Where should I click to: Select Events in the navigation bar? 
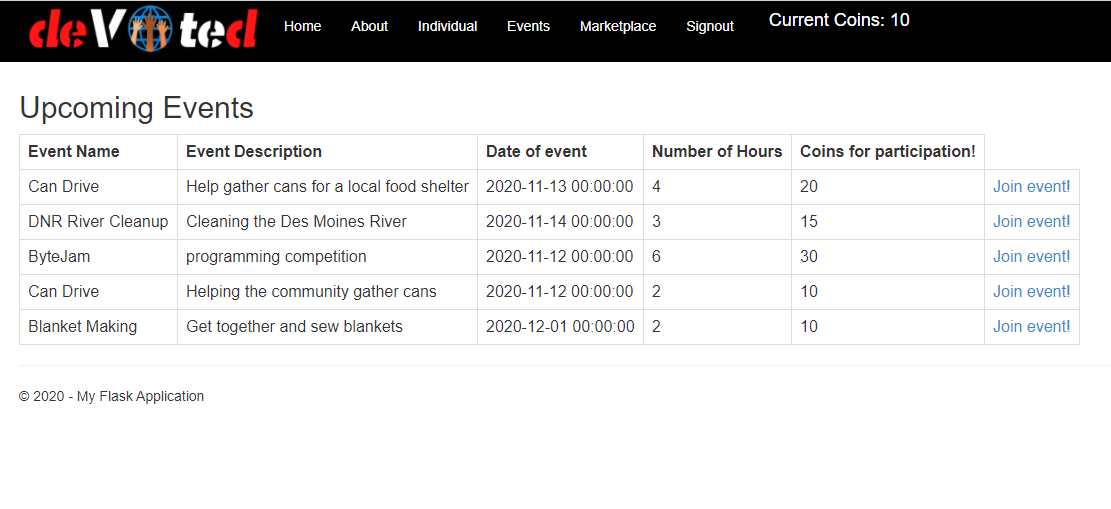point(528,26)
